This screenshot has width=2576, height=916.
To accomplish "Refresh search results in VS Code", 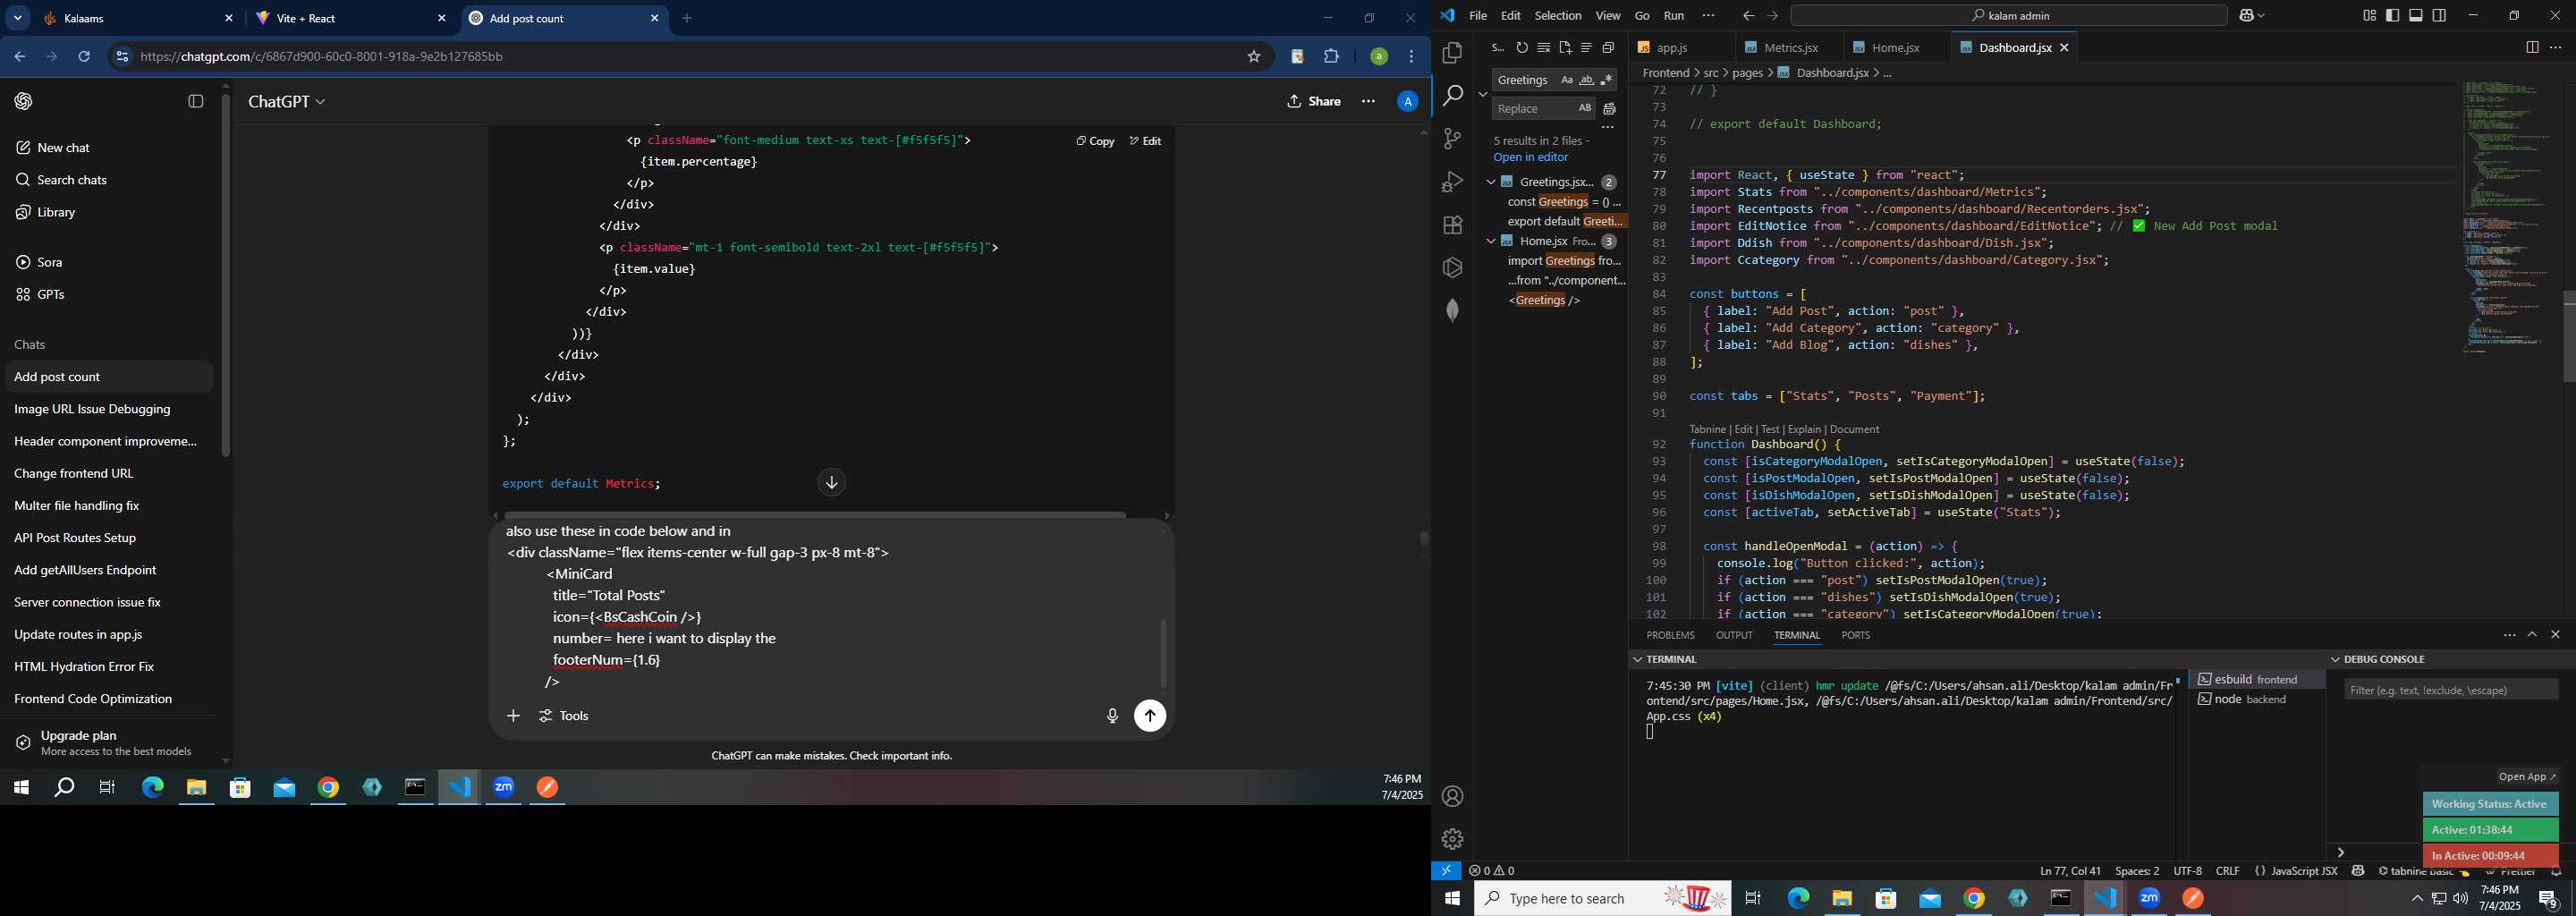I will point(1522,48).
